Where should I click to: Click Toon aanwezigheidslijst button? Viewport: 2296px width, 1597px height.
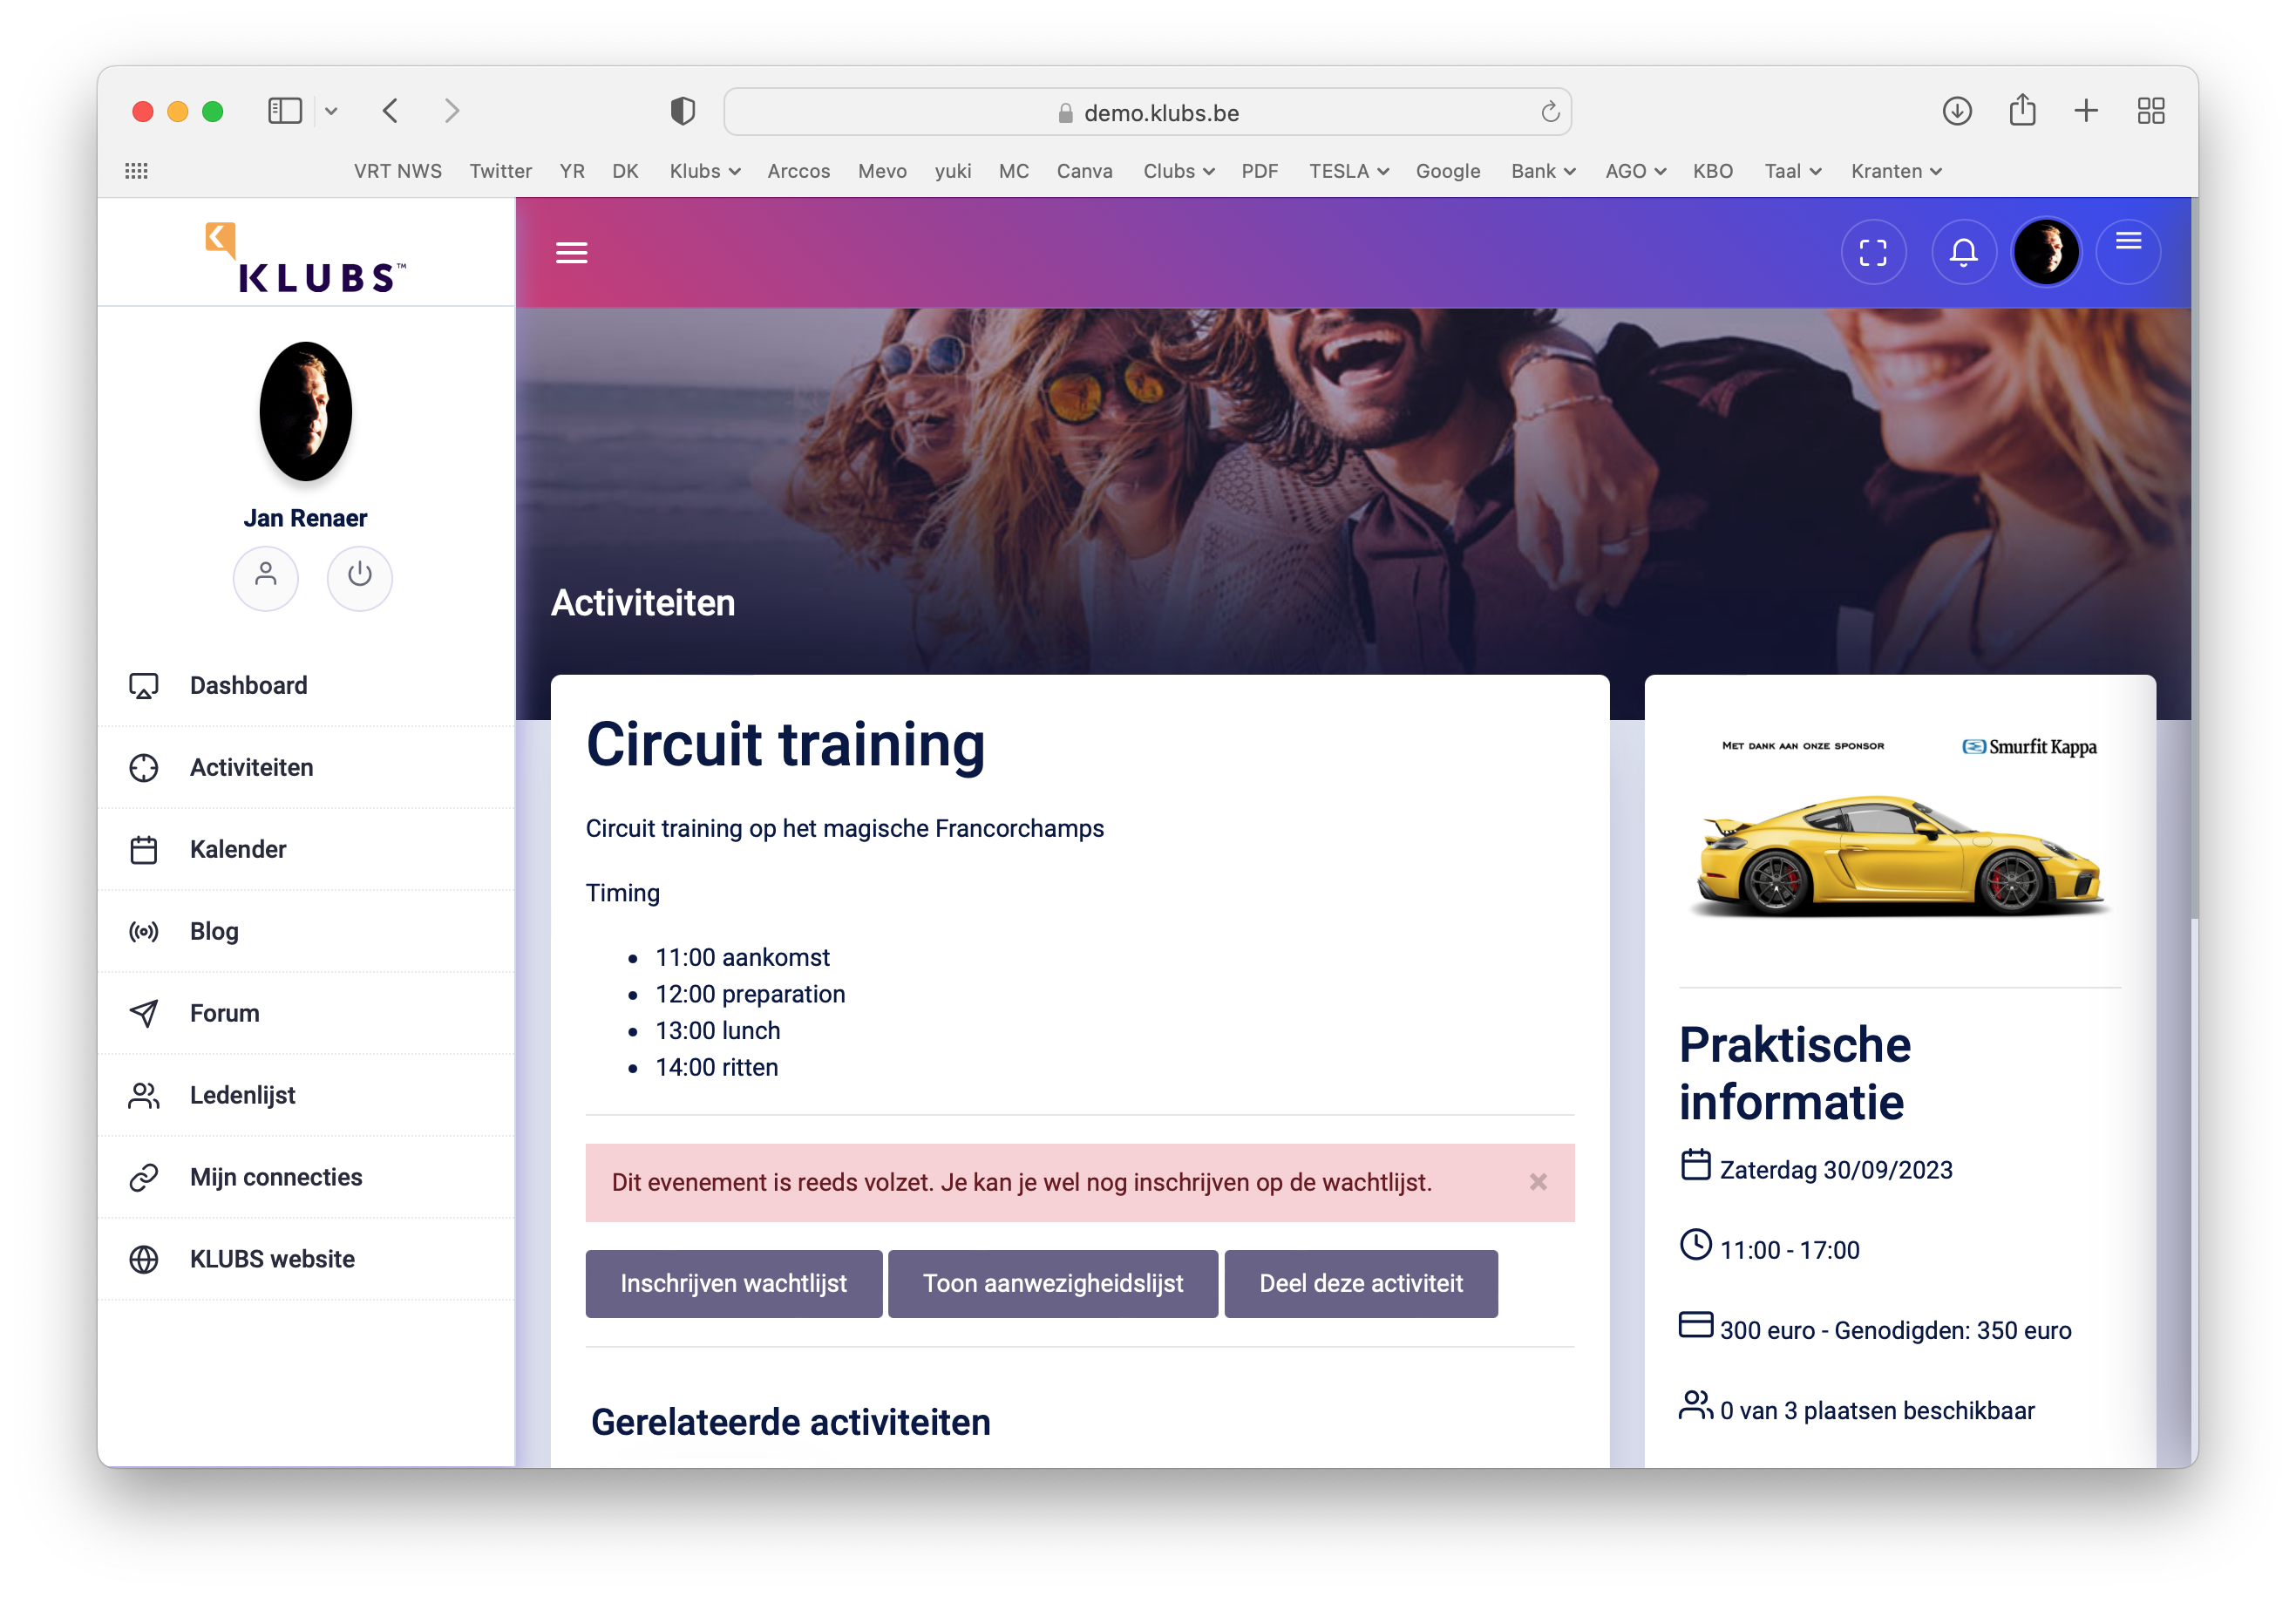tap(1052, 1283)
